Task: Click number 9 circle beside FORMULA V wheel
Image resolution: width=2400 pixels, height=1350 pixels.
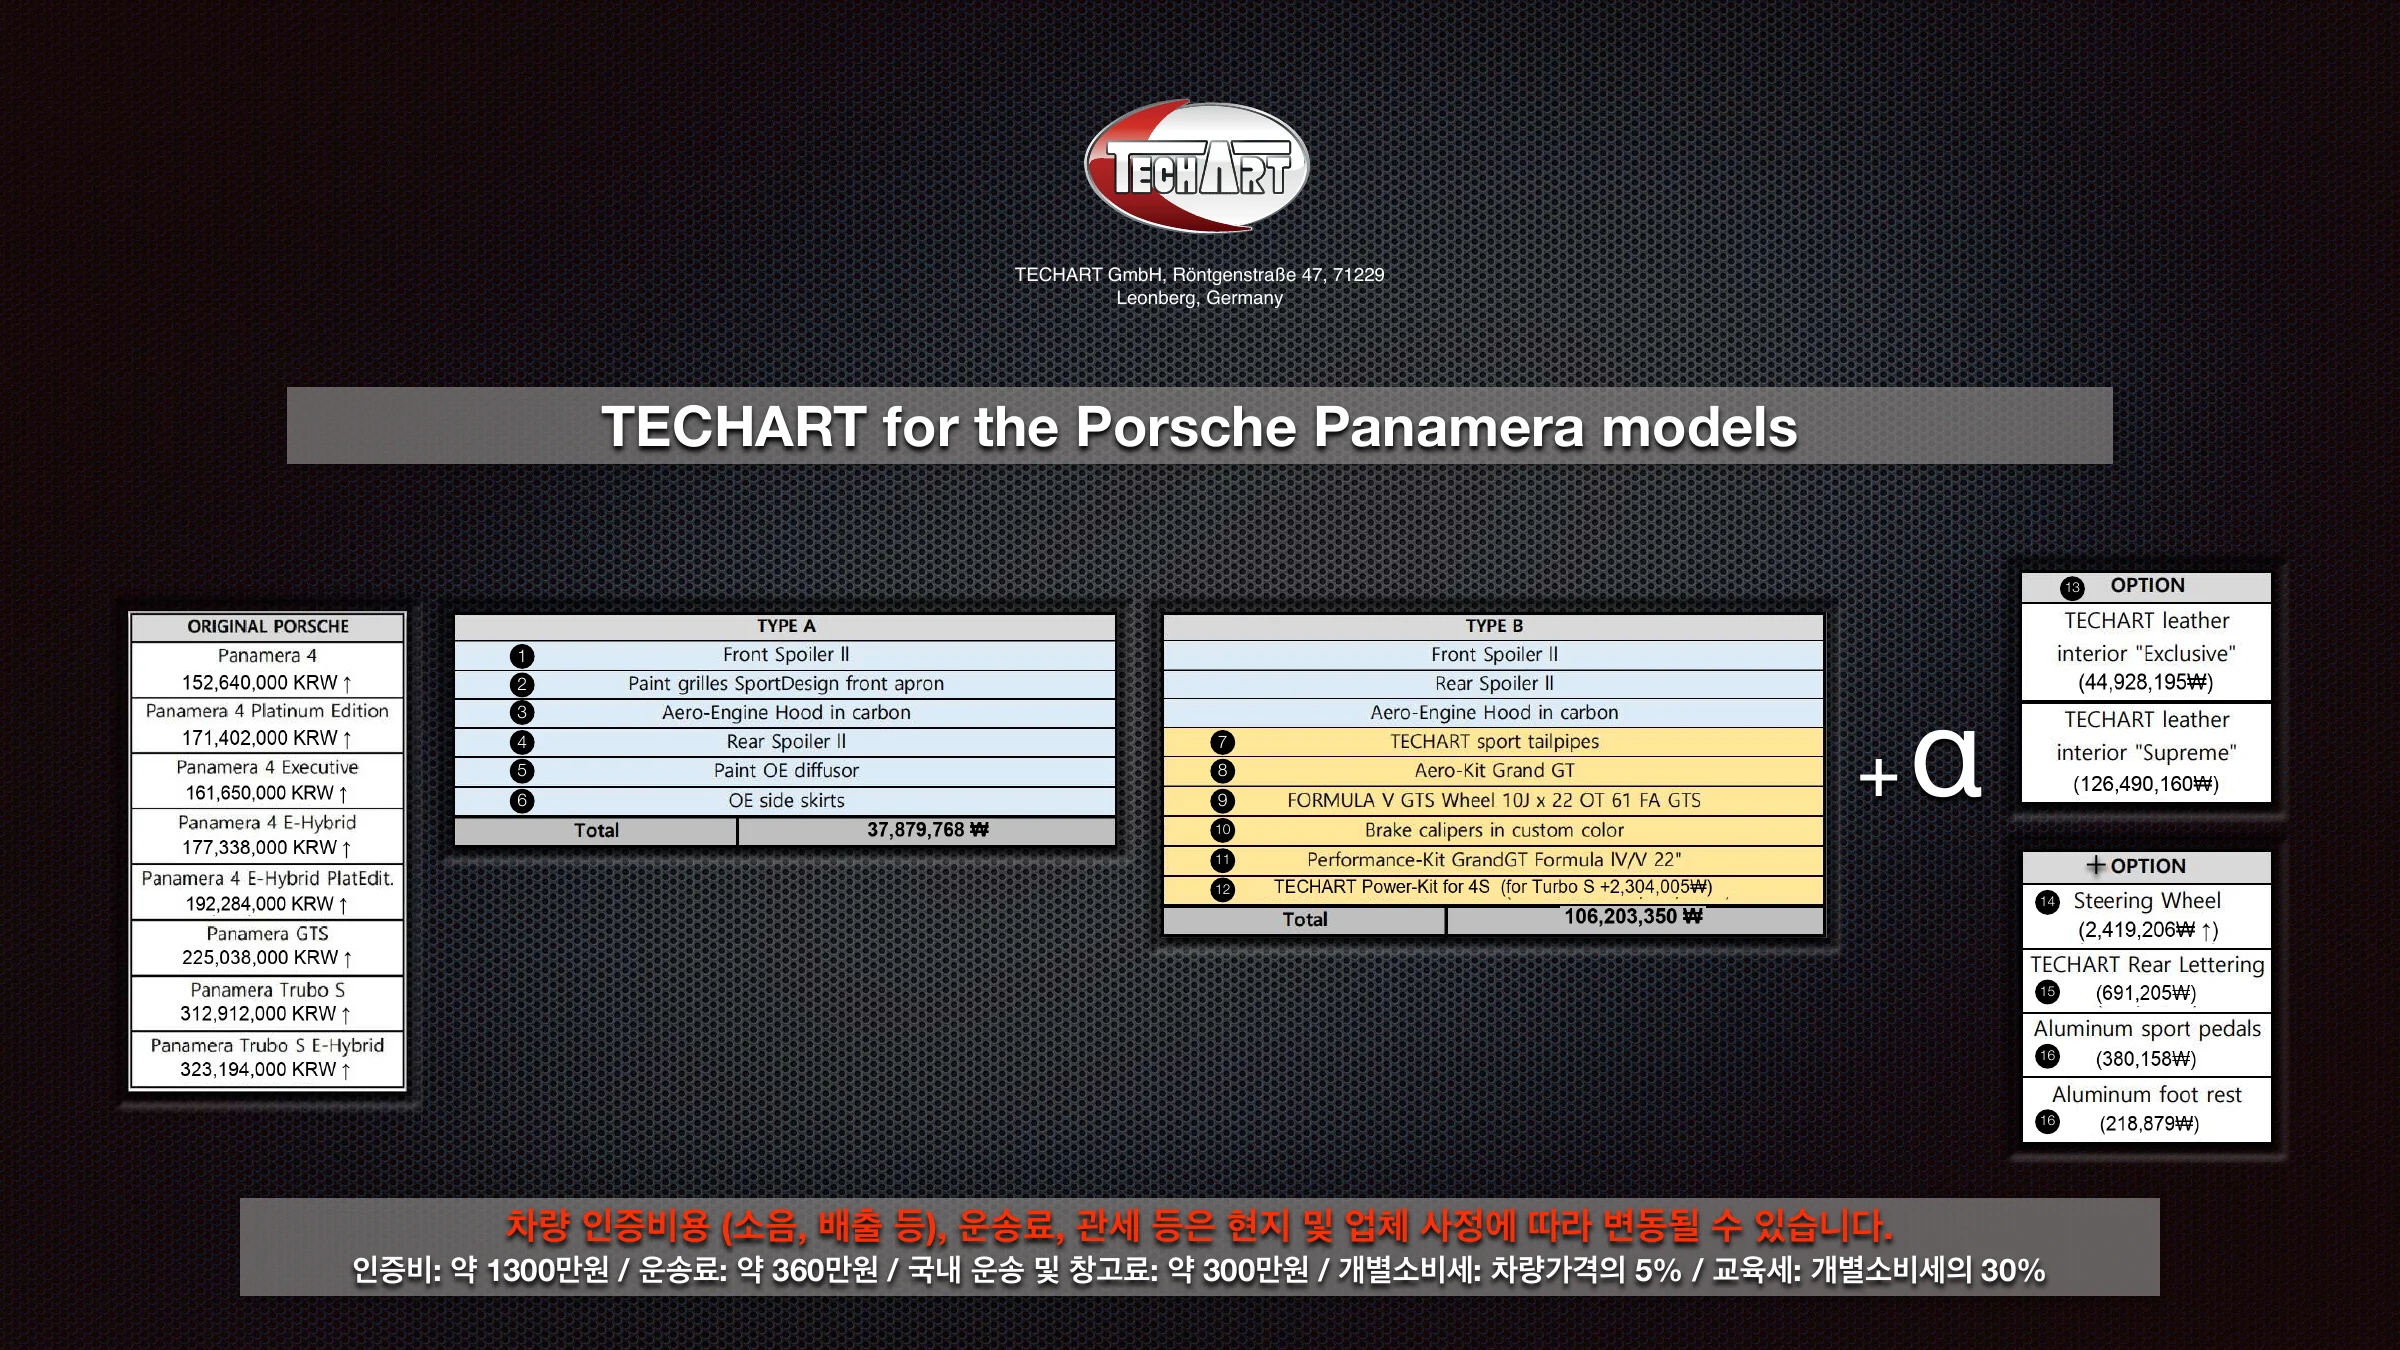Action: (x=1222, y=801)
